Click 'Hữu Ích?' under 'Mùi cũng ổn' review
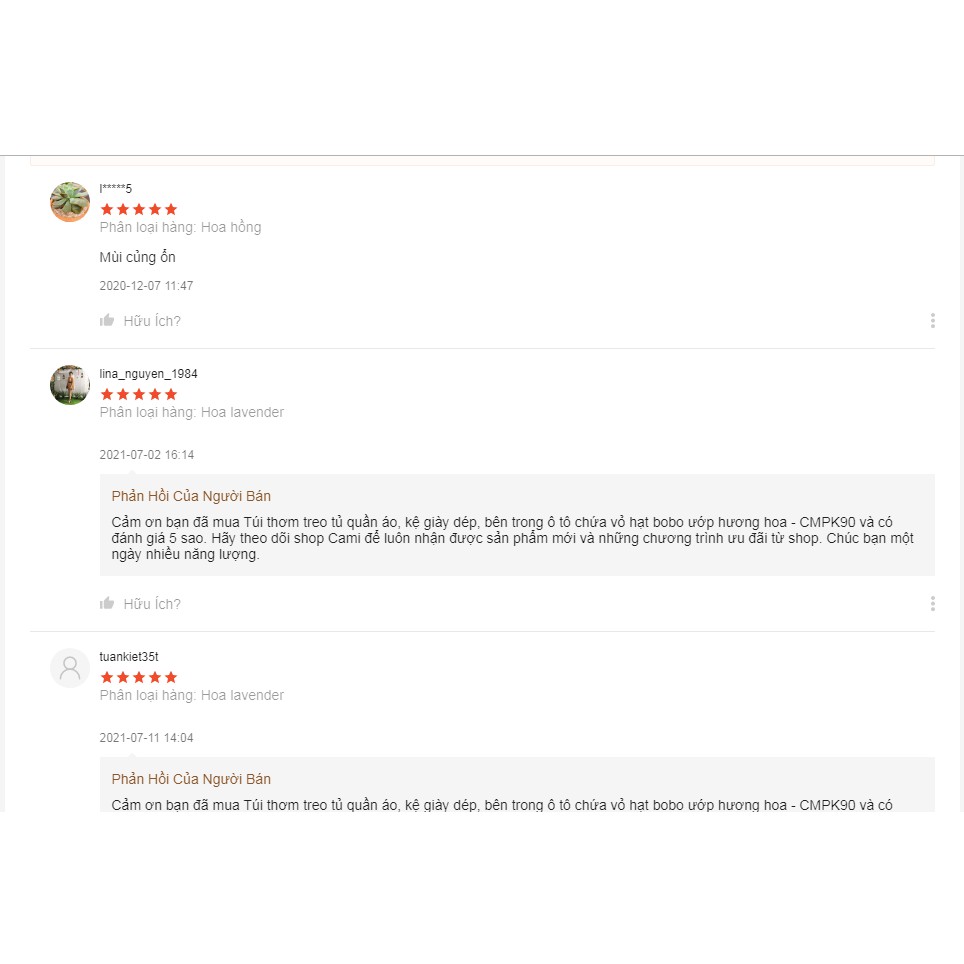 click(152, 321)
